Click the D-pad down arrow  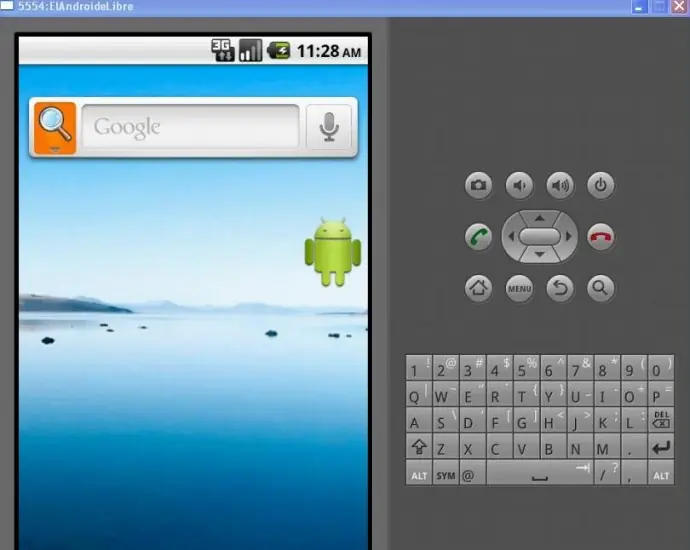[x=540, y=254]
